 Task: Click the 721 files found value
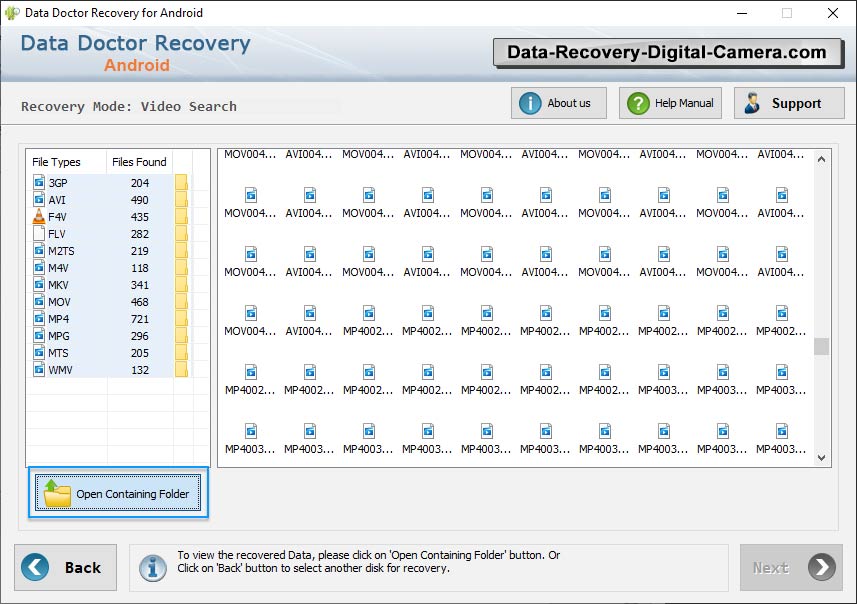tap(140, 319)
